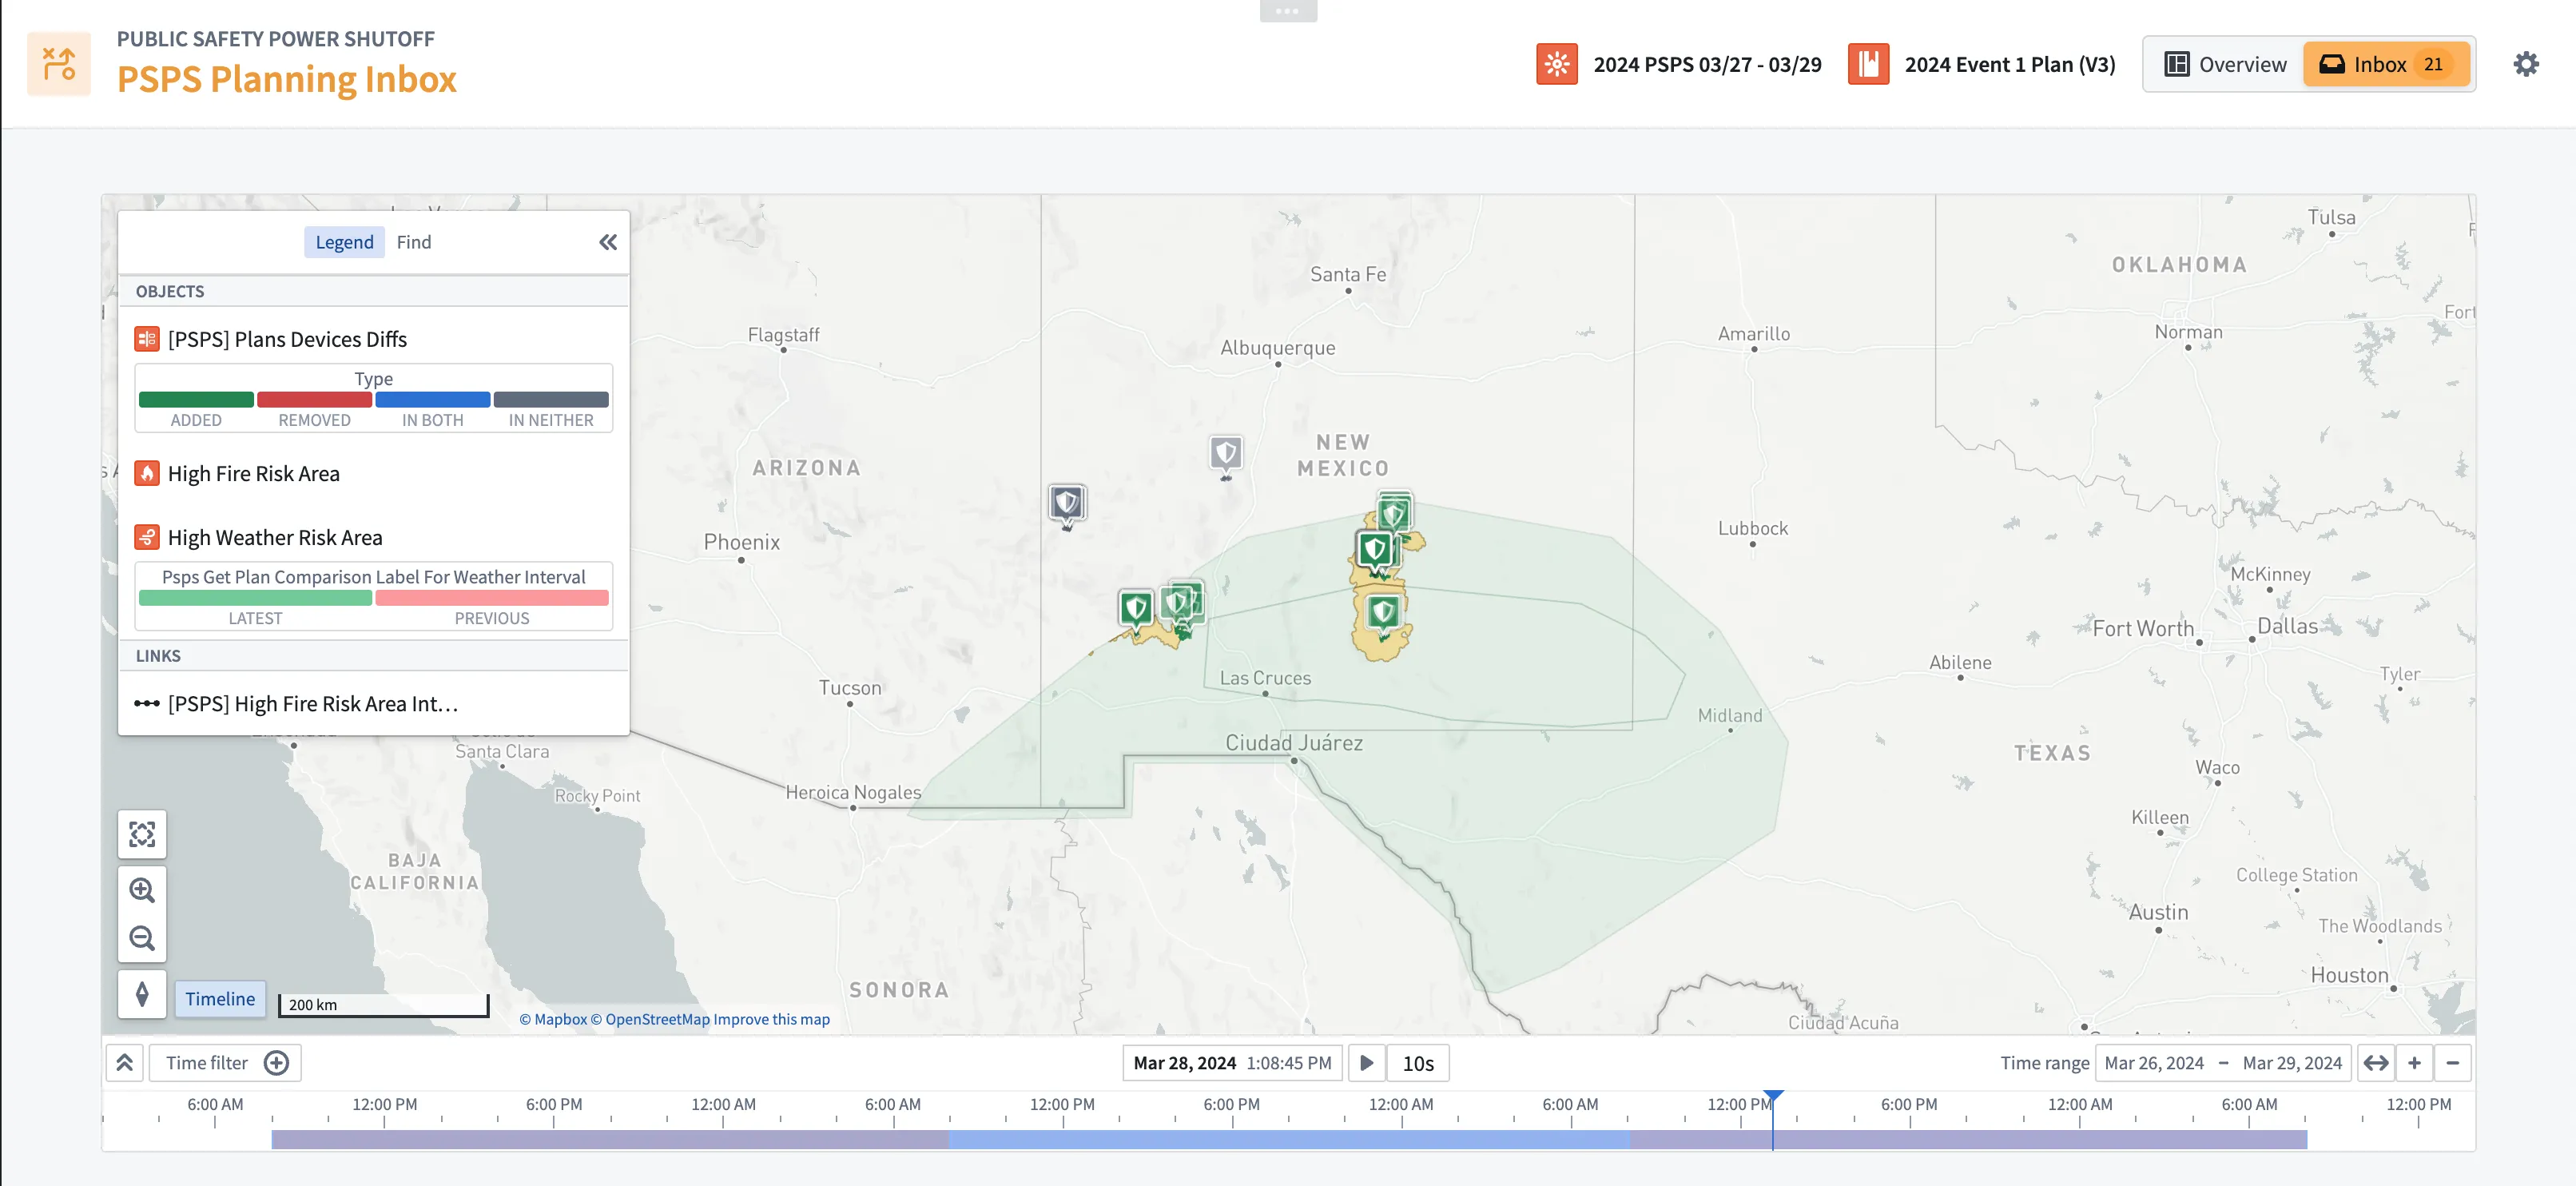The width and height of the screenshot is (2576, 1186).
Task: Click the 2024 Event 1 Plan icon
Action: (1867, 64)
